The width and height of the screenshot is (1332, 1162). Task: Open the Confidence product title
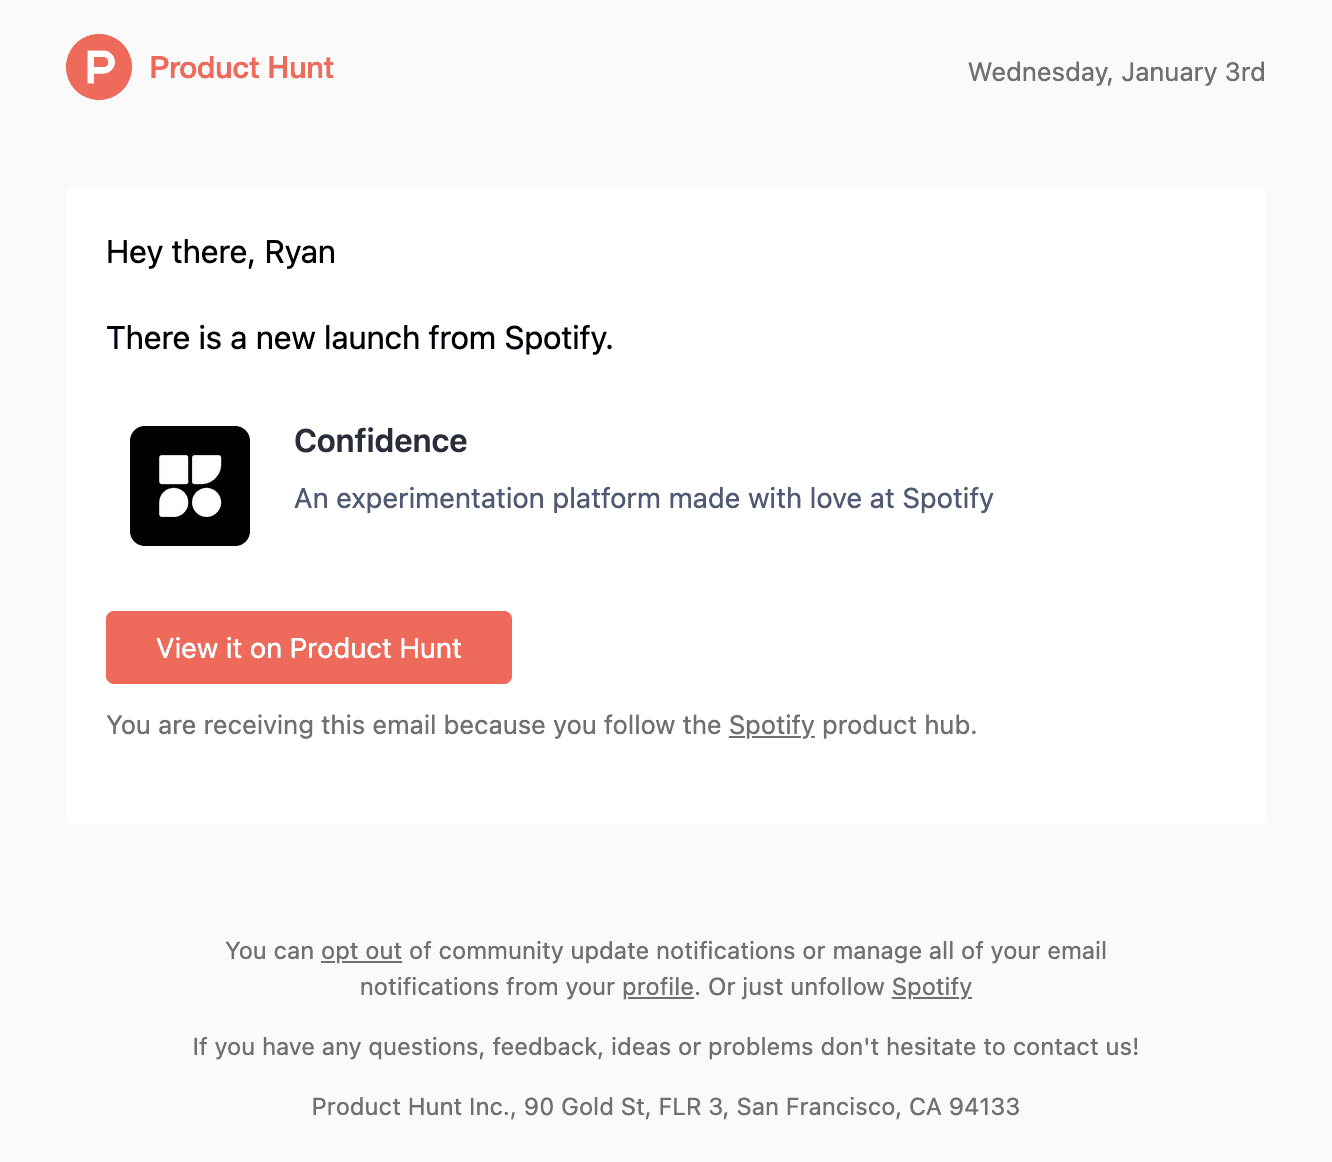click(x=380, y=441)
